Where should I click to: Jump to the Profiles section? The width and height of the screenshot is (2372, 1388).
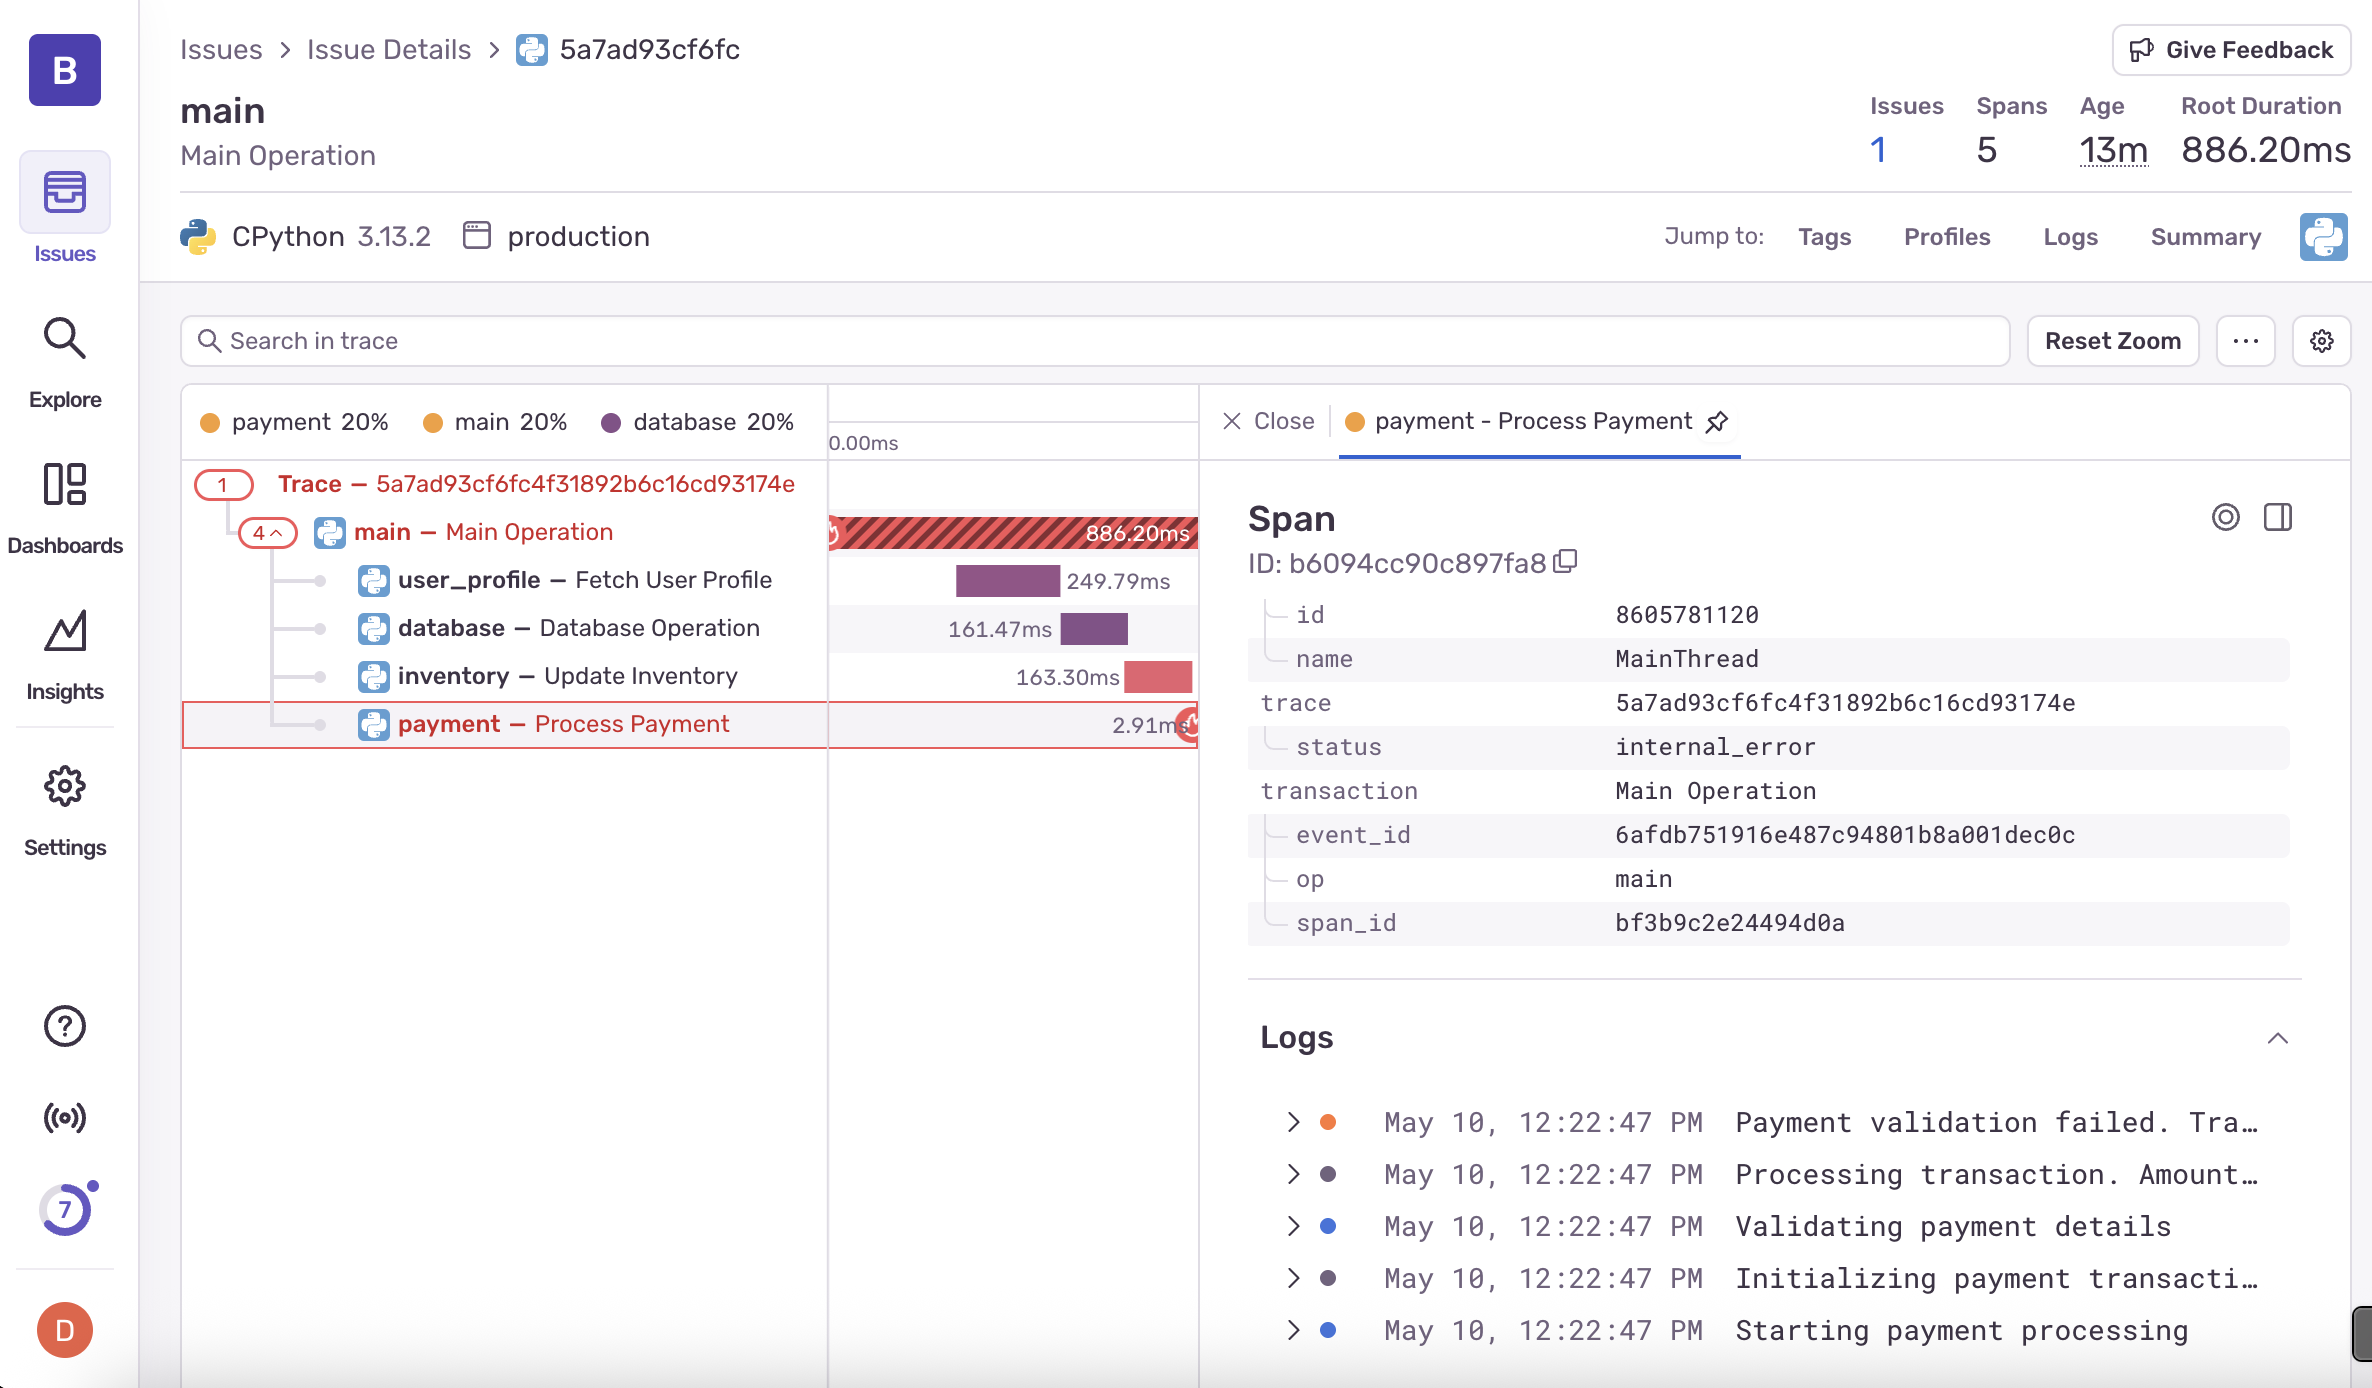coord(1946,237)
